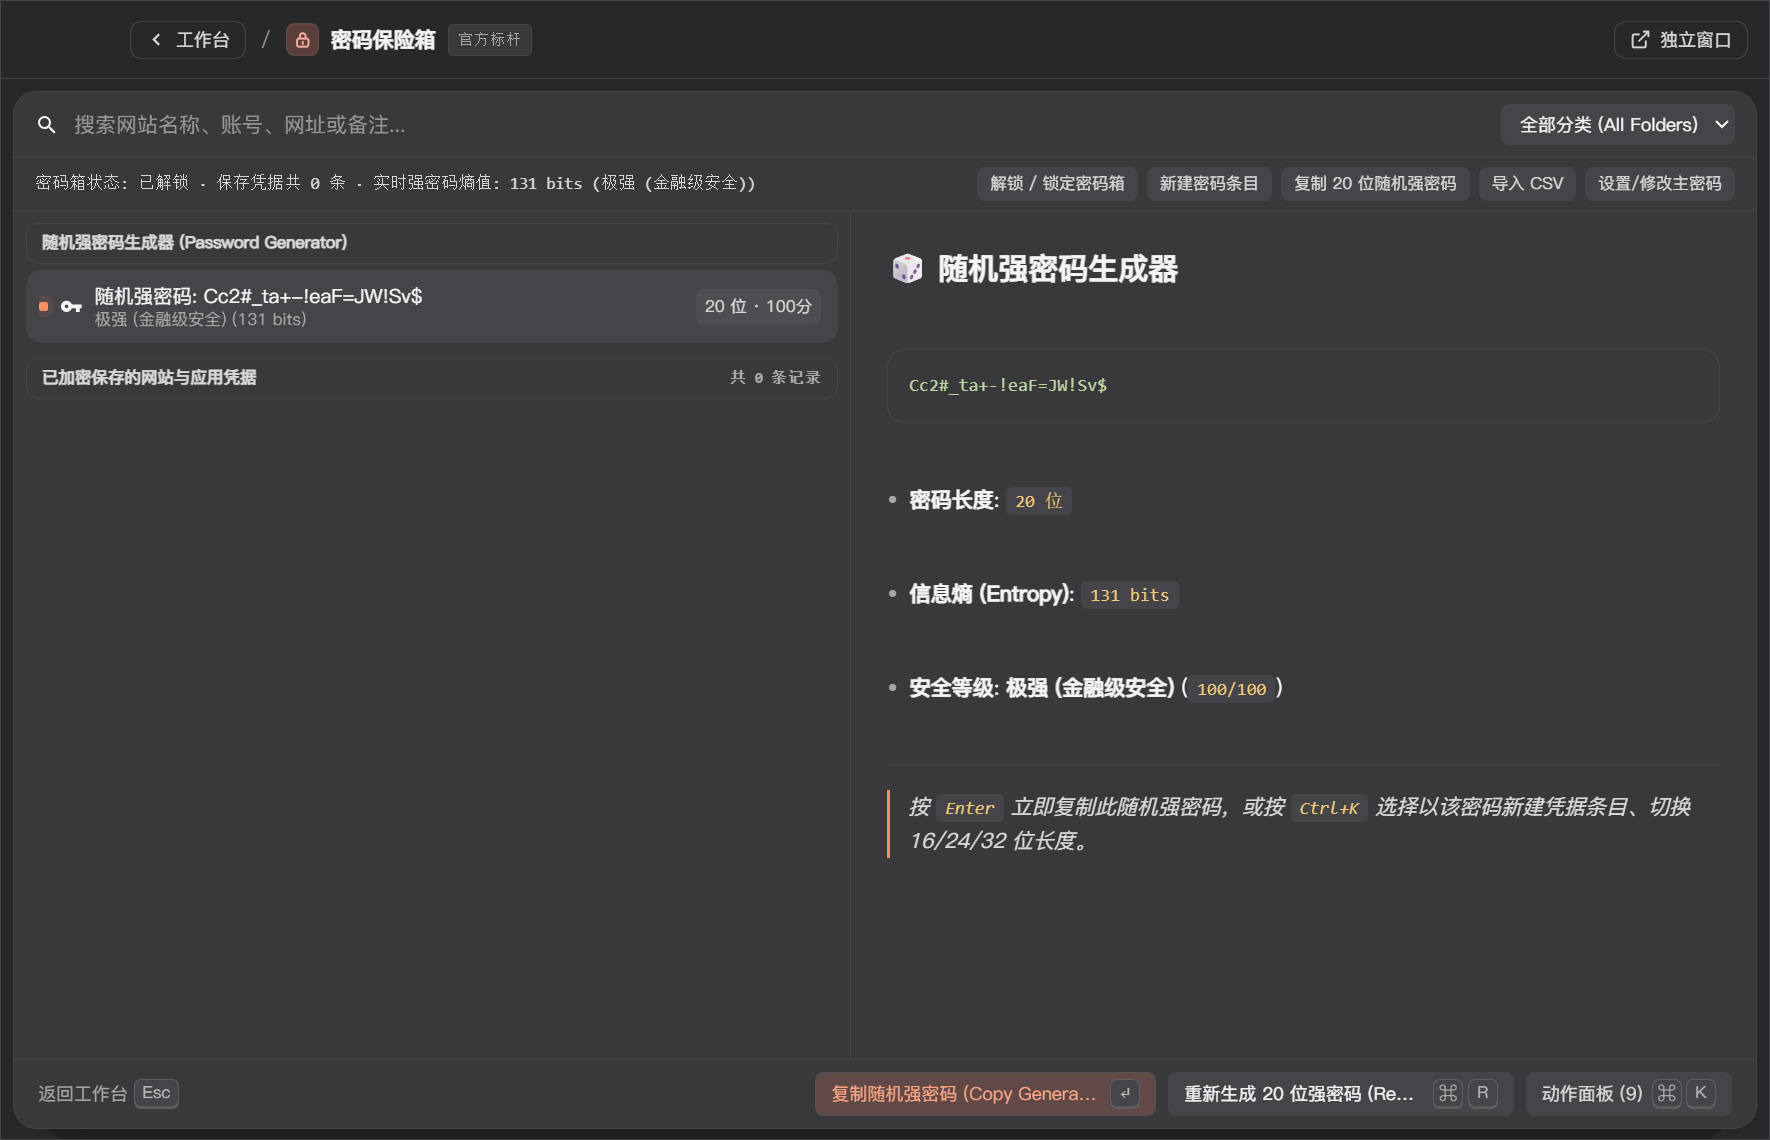Click 复制 20 位随机强密码 button

1375,184
